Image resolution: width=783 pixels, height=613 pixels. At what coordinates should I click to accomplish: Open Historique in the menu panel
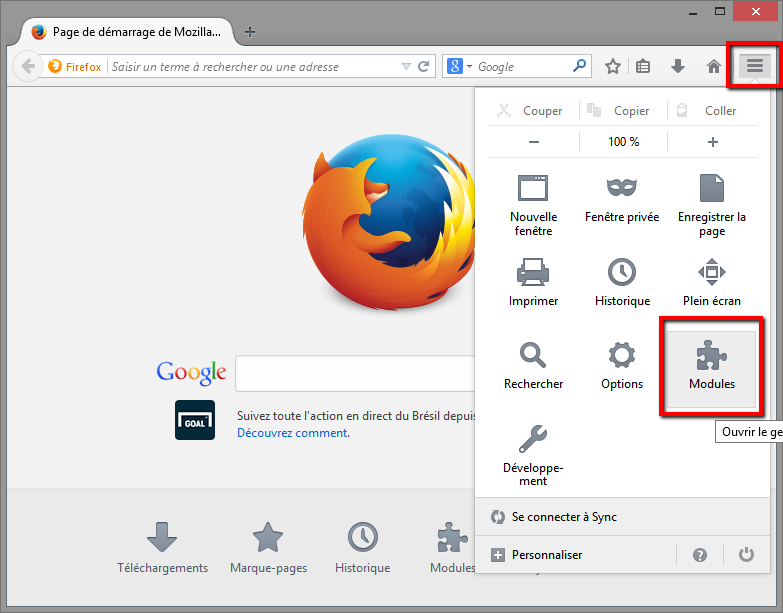point(622,283)
